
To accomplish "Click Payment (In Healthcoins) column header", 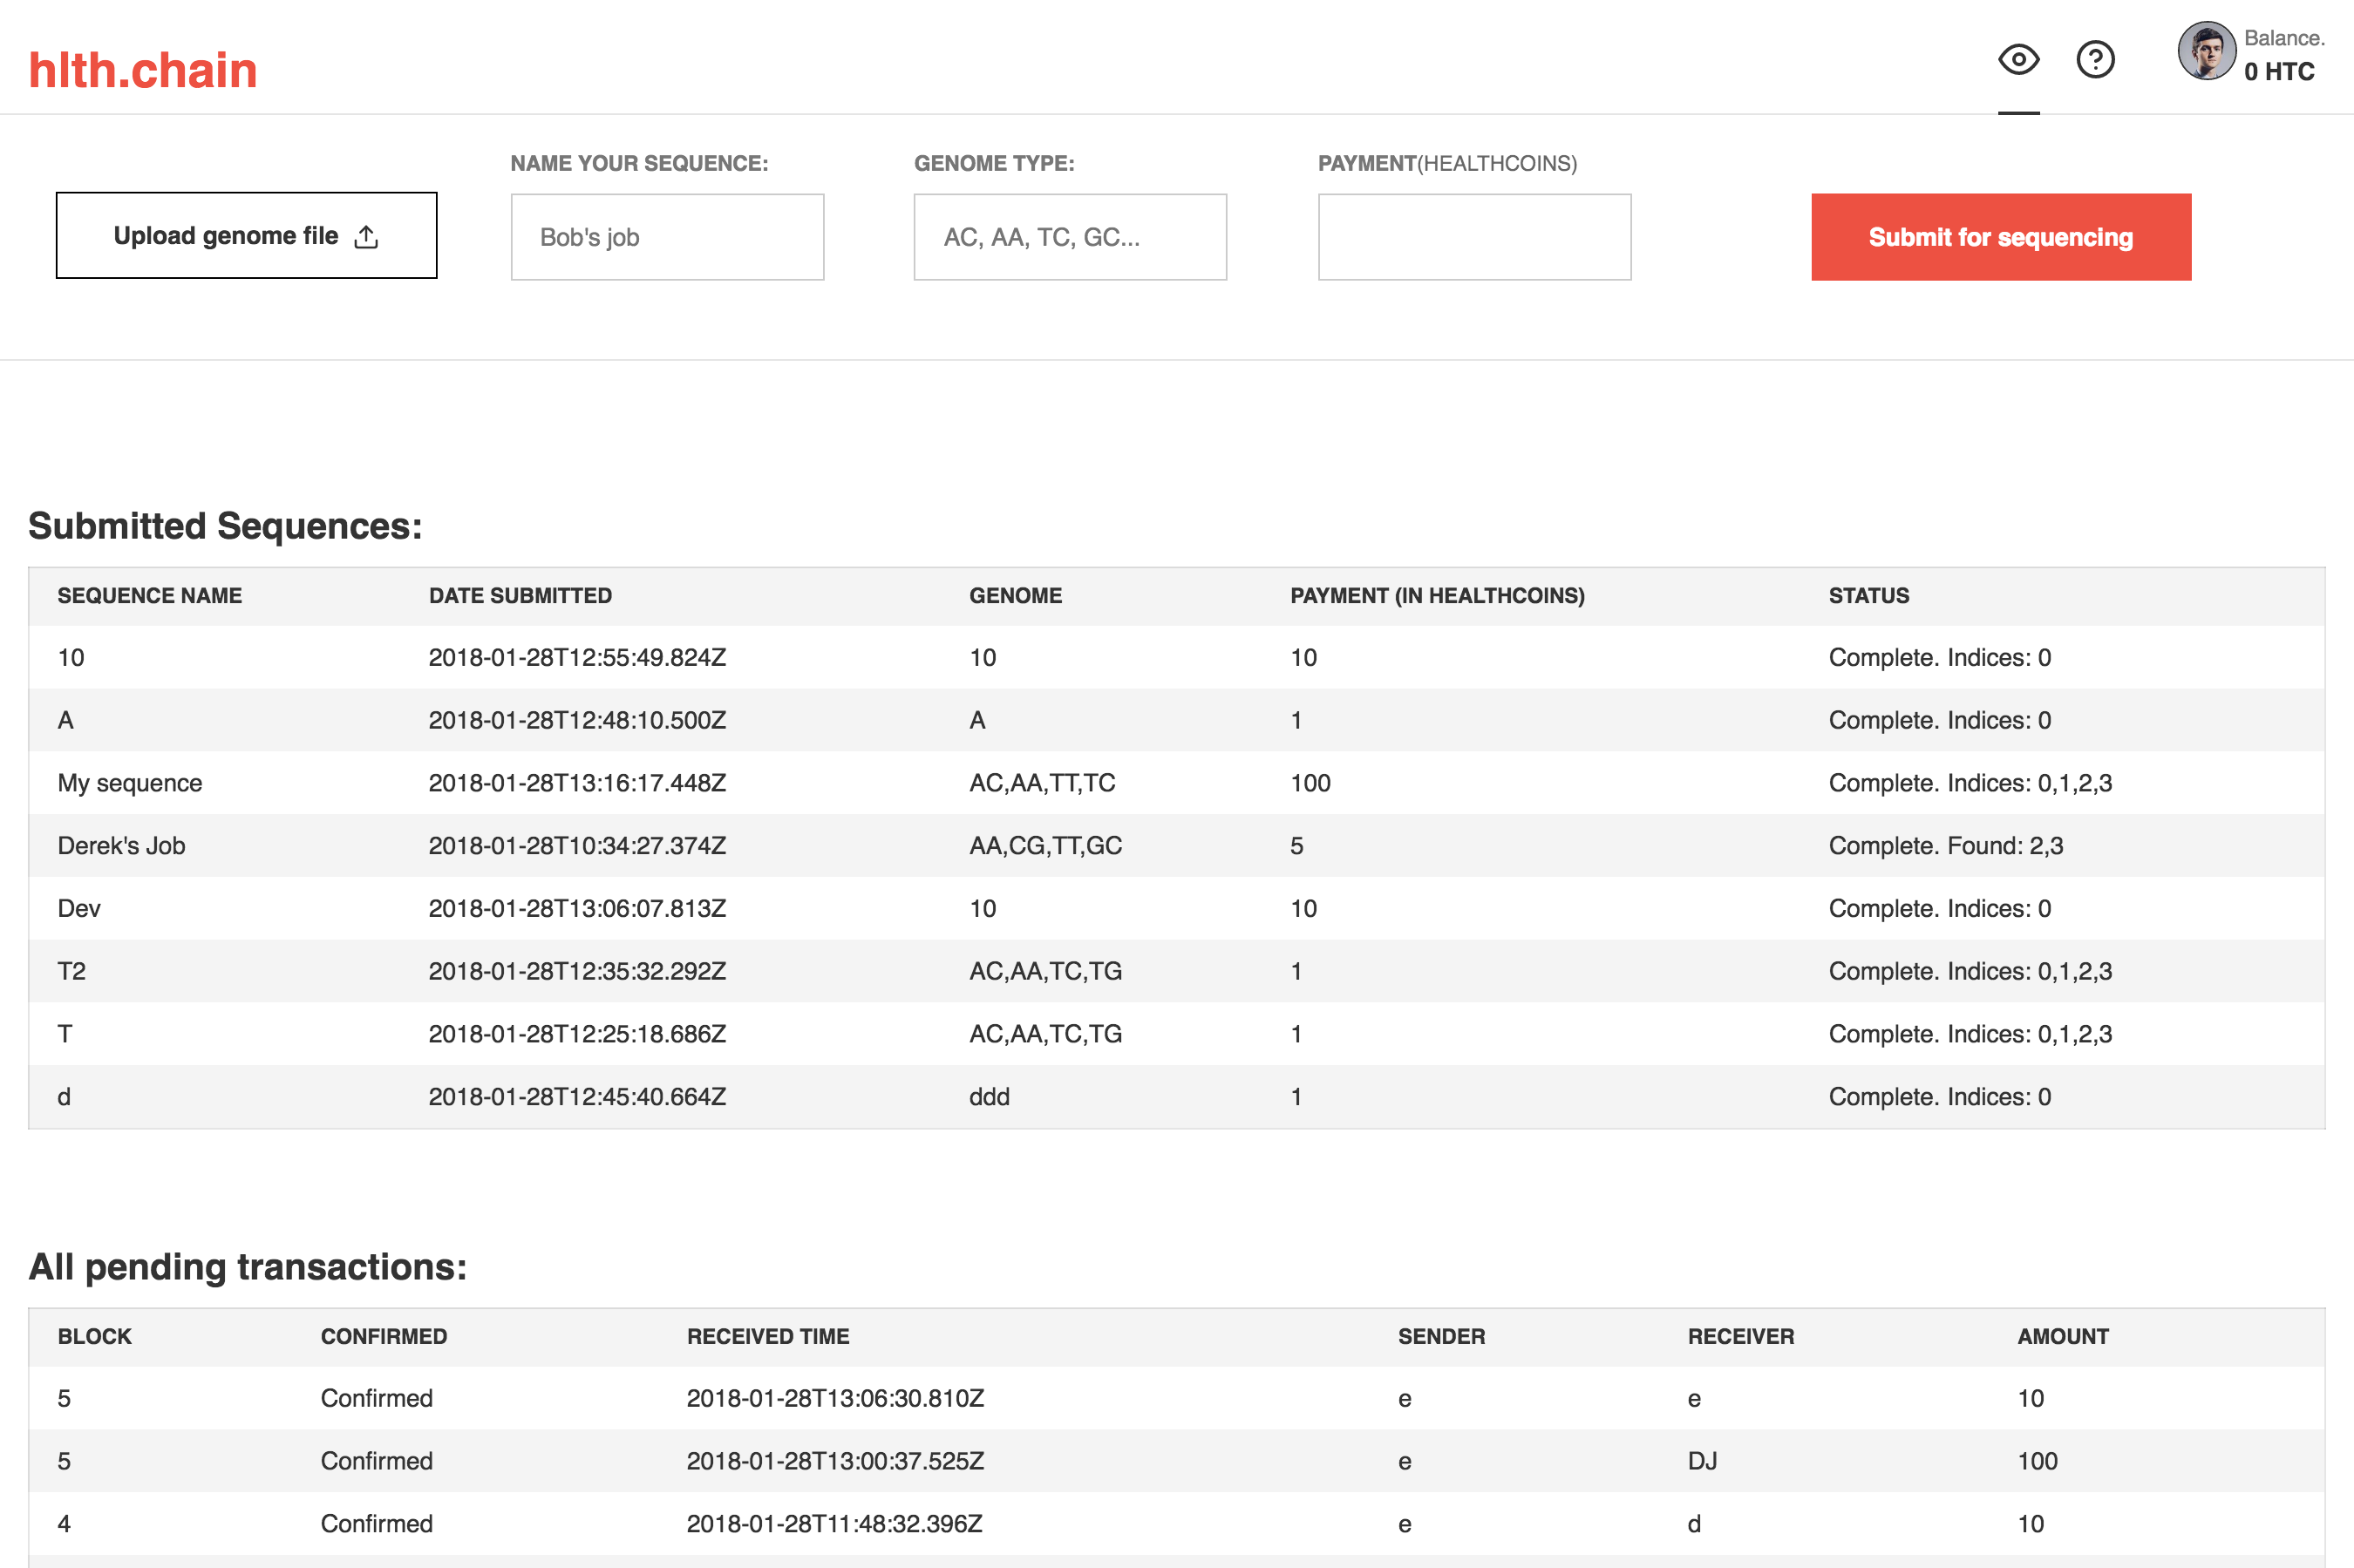I will tap(1437, 596).
